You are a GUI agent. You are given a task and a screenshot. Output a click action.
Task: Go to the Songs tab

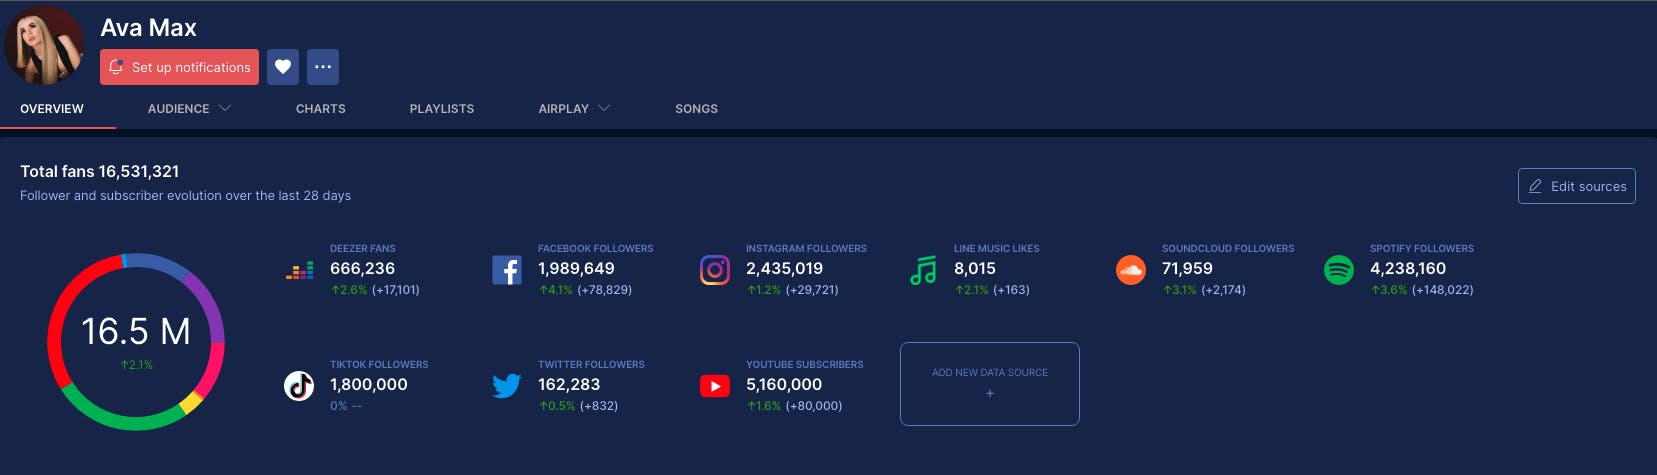(696, 108)
